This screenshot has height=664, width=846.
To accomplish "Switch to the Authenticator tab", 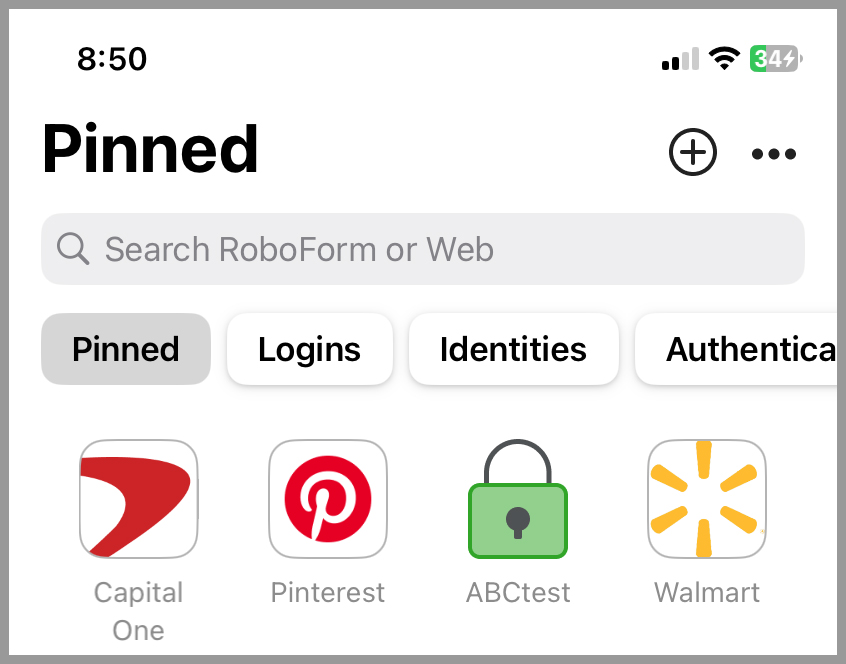I will (740, 349).
